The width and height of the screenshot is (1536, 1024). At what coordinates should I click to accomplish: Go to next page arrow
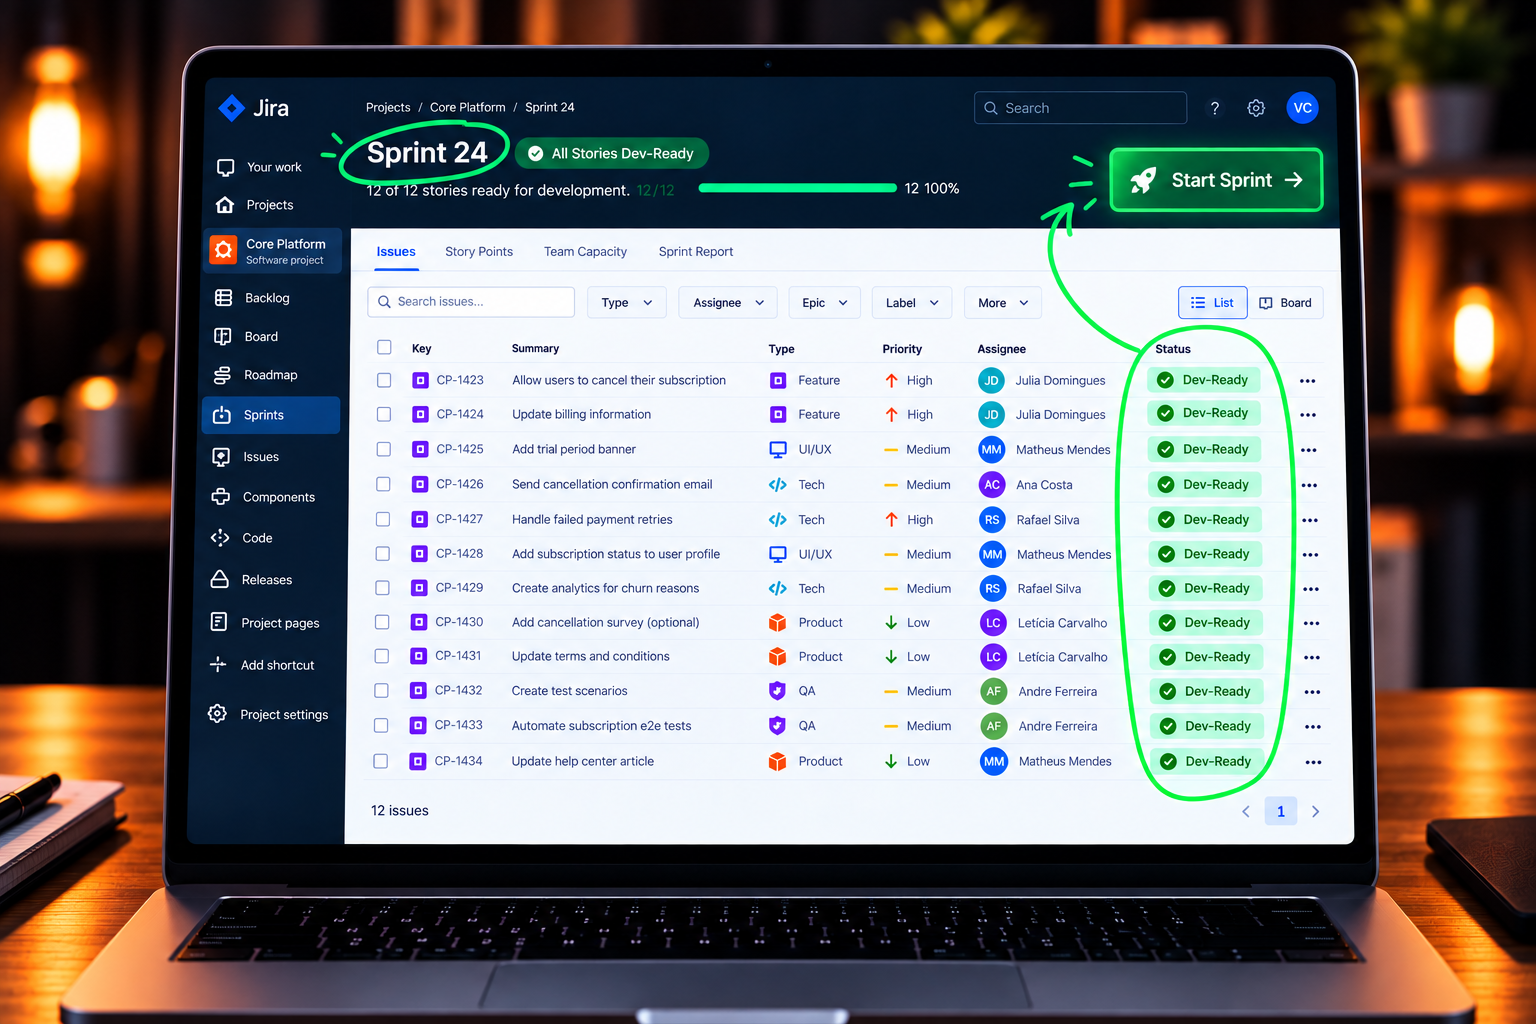(x=1315, y=811)
